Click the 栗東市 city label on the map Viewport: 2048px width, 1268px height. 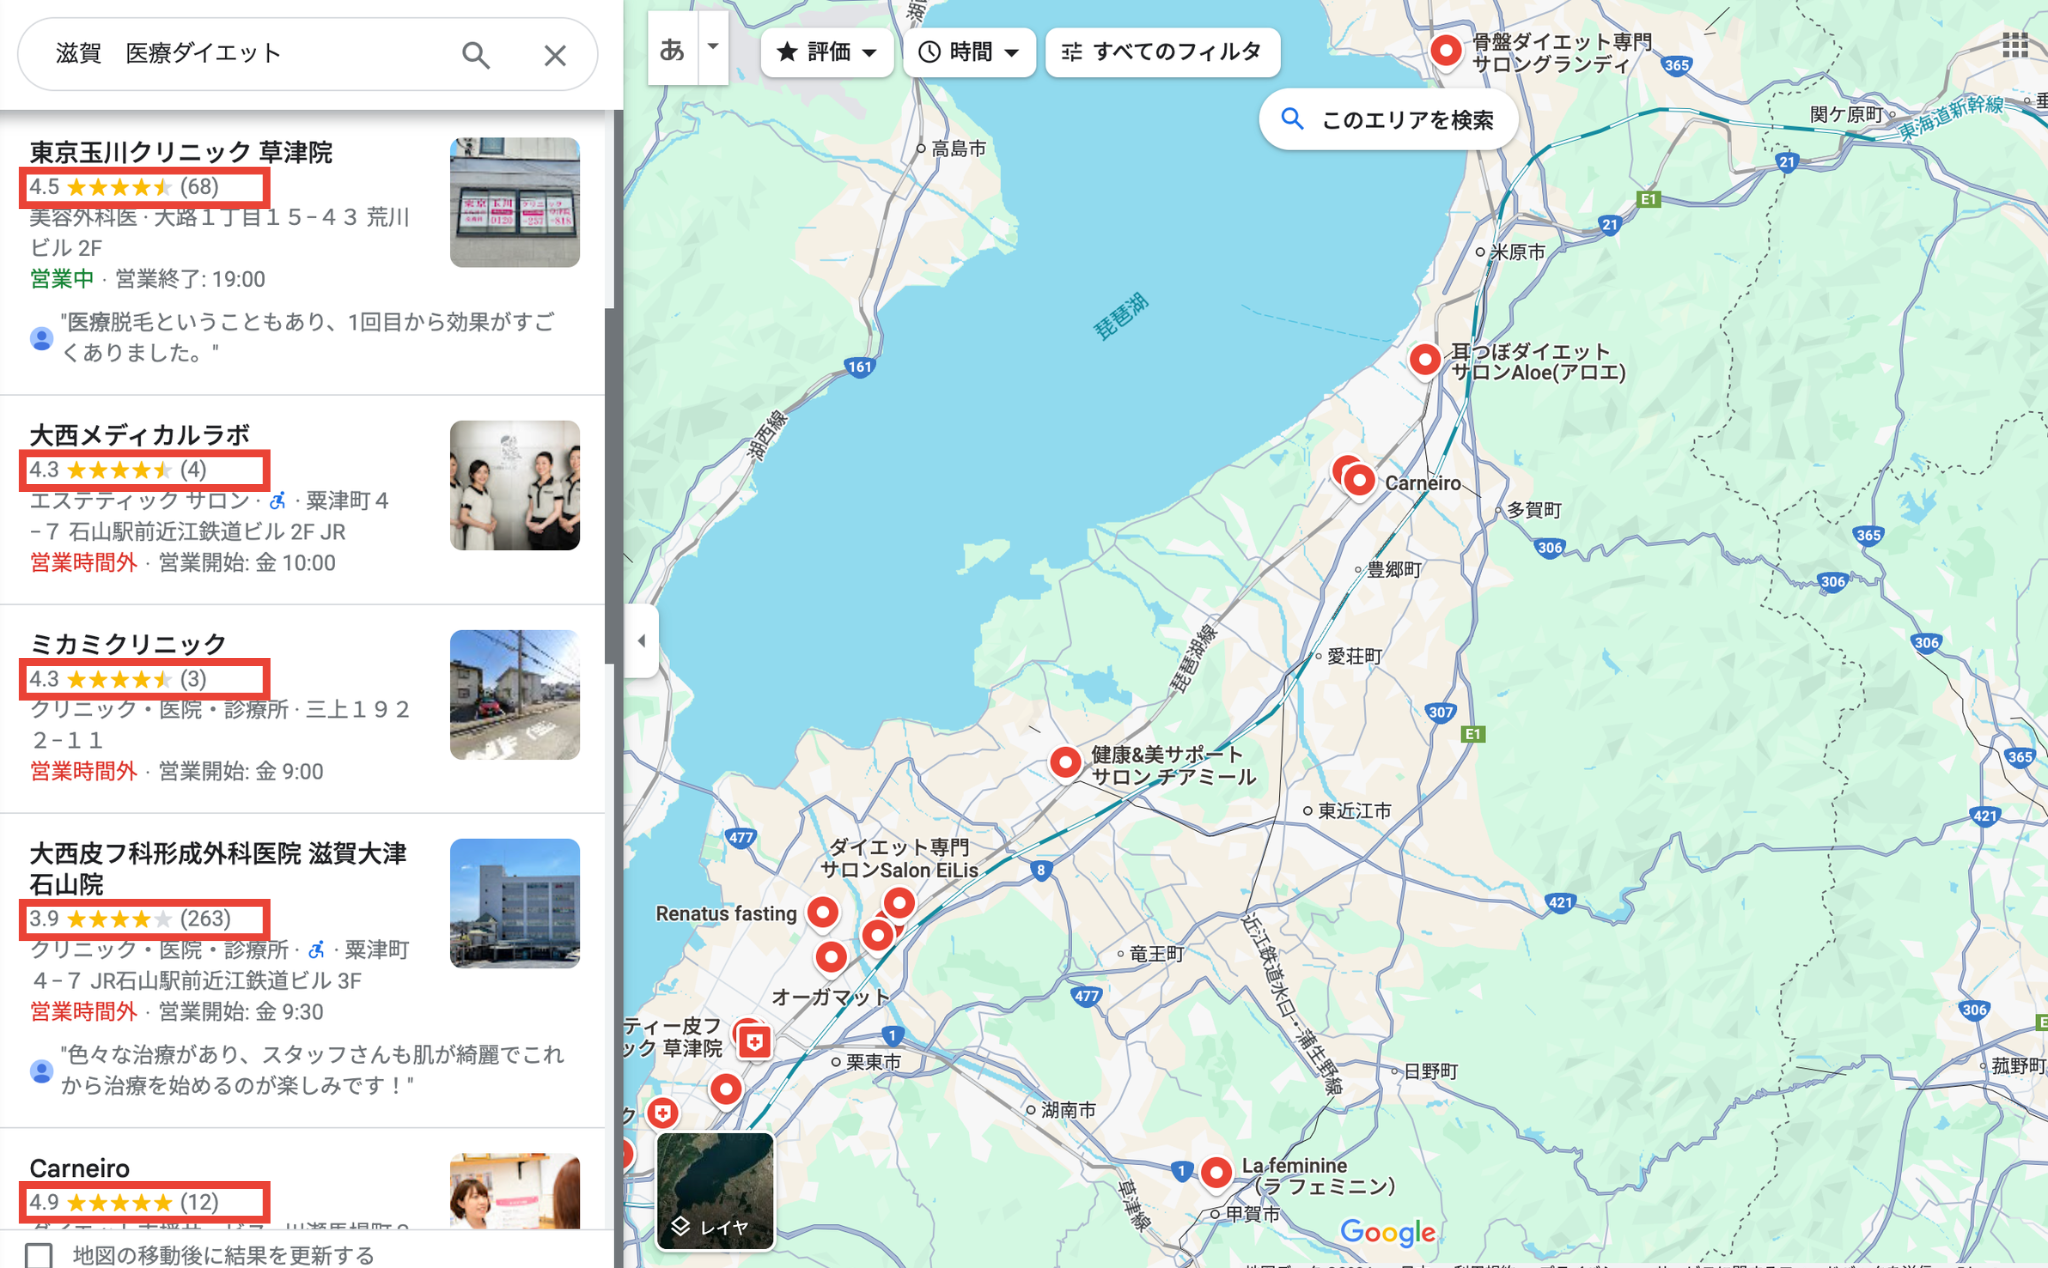873,1062
